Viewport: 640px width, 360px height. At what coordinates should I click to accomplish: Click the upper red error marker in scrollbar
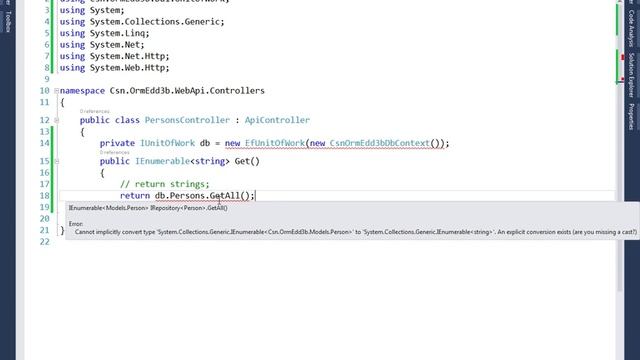click(x=622, y=57)
